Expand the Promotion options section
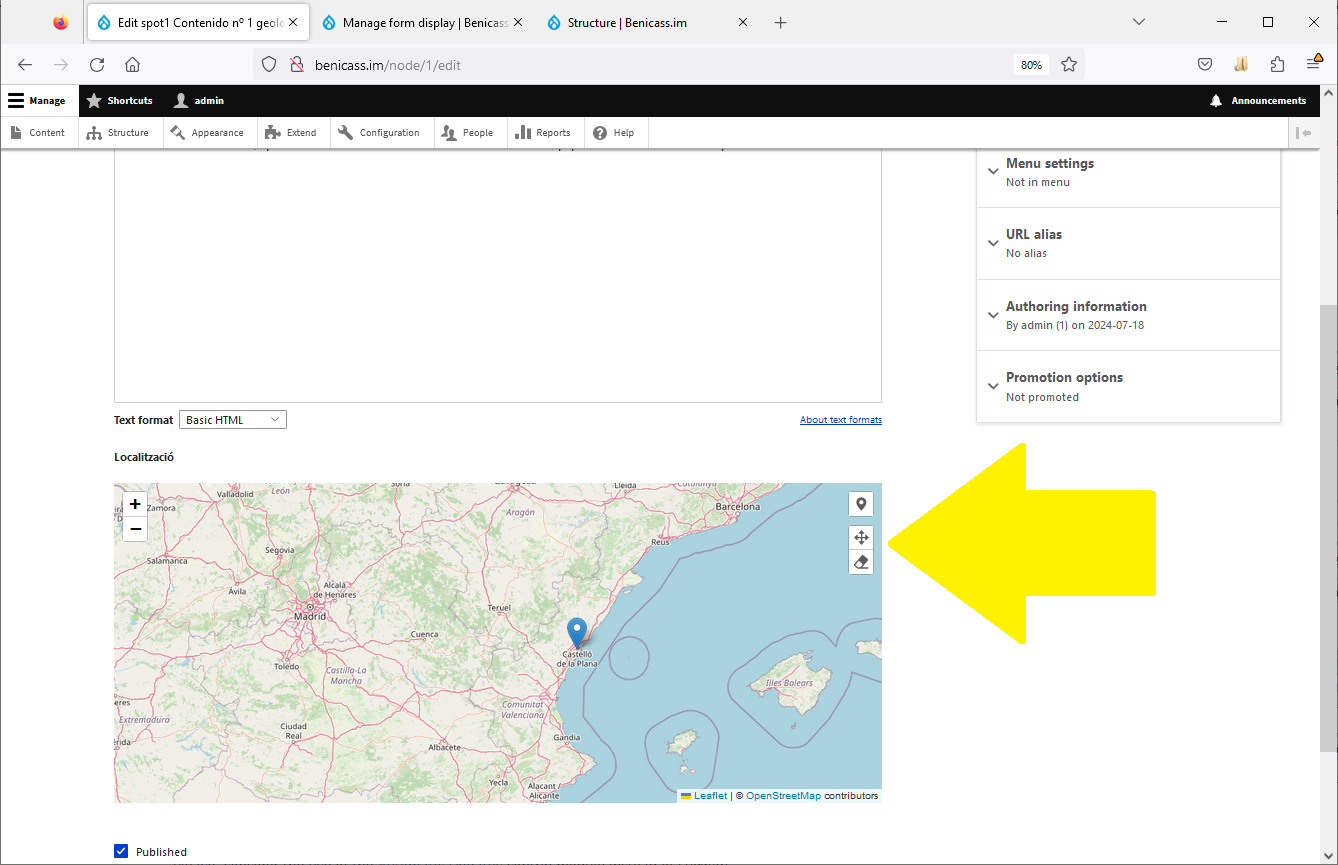Viewport: 1338px width, 865px height. [1128, 386]
